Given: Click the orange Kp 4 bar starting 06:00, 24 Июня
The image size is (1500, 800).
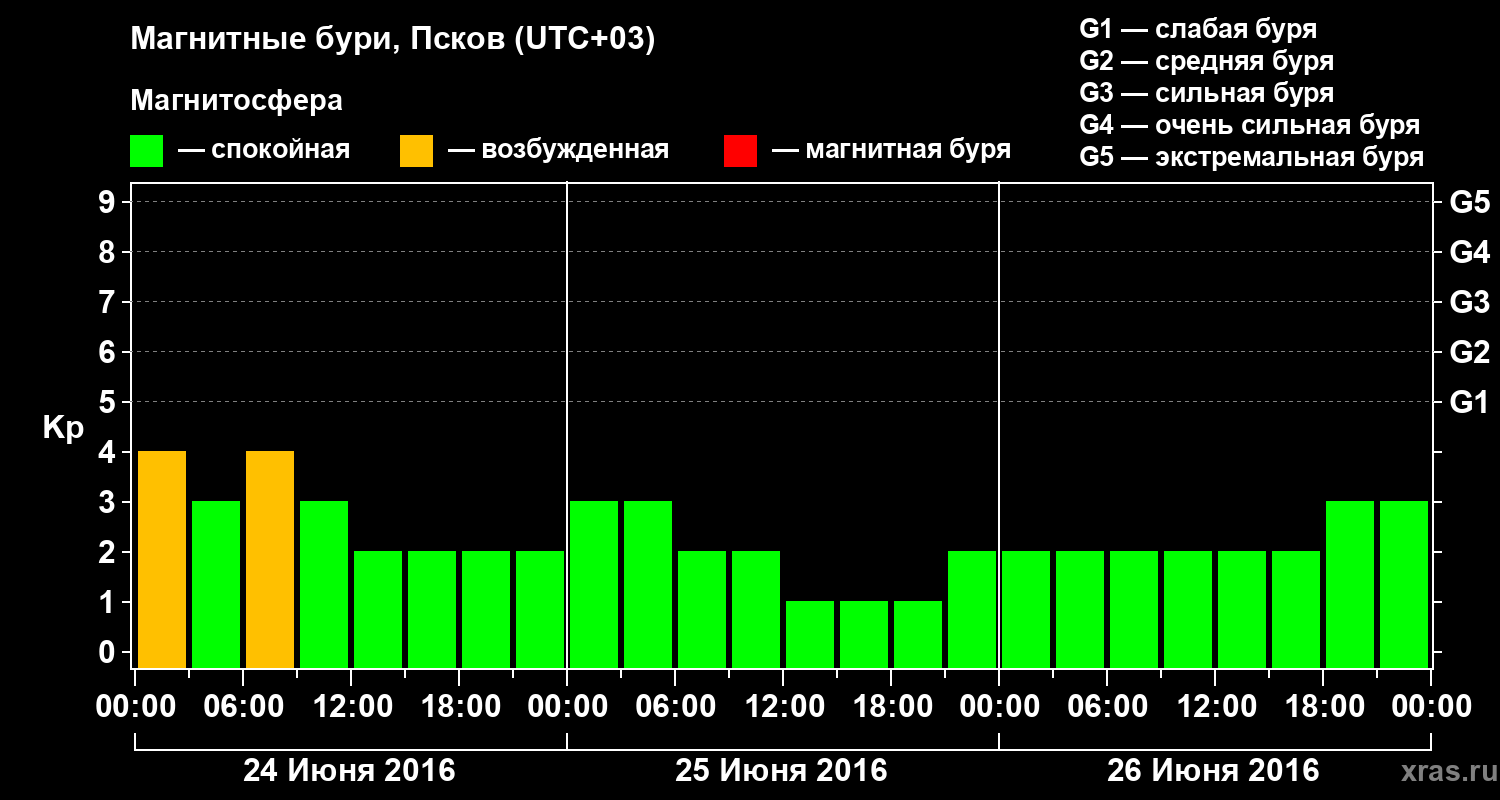Looking at the screenshot, I should point(270,559).
